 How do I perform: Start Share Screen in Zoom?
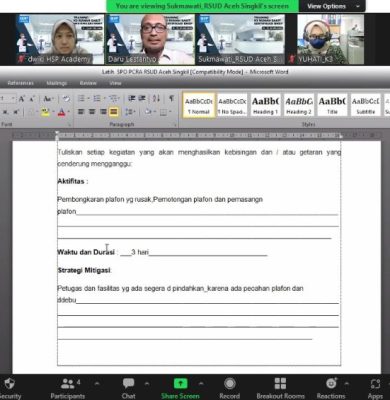[180, 388]
